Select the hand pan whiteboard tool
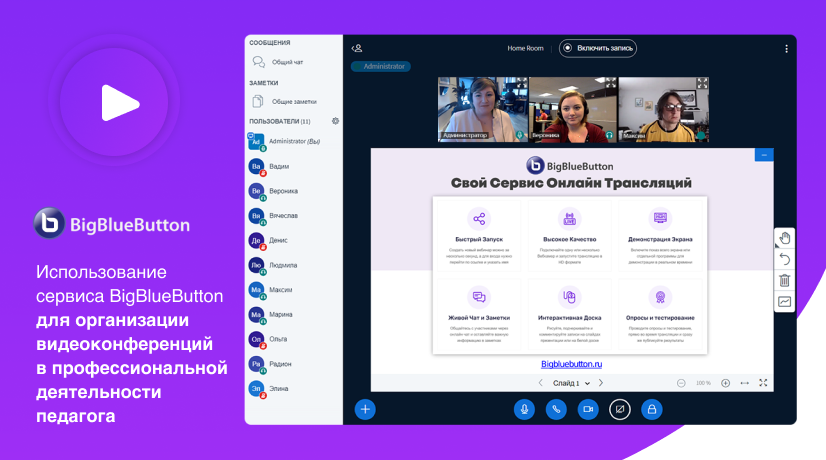This screenshot has height=460, width=826. (x=784, y=238)
